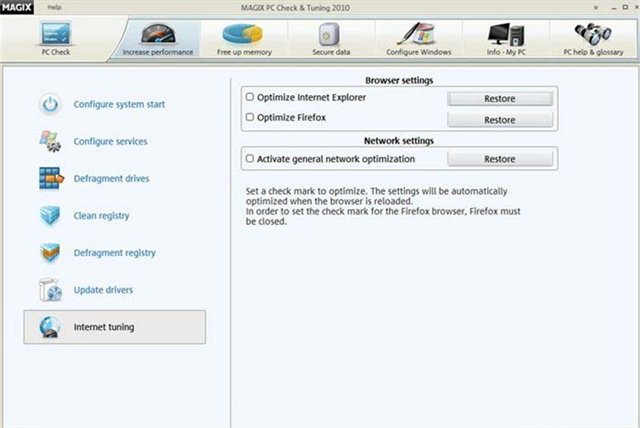Select Defragment registry in sidebar

[x=114, y=253]
